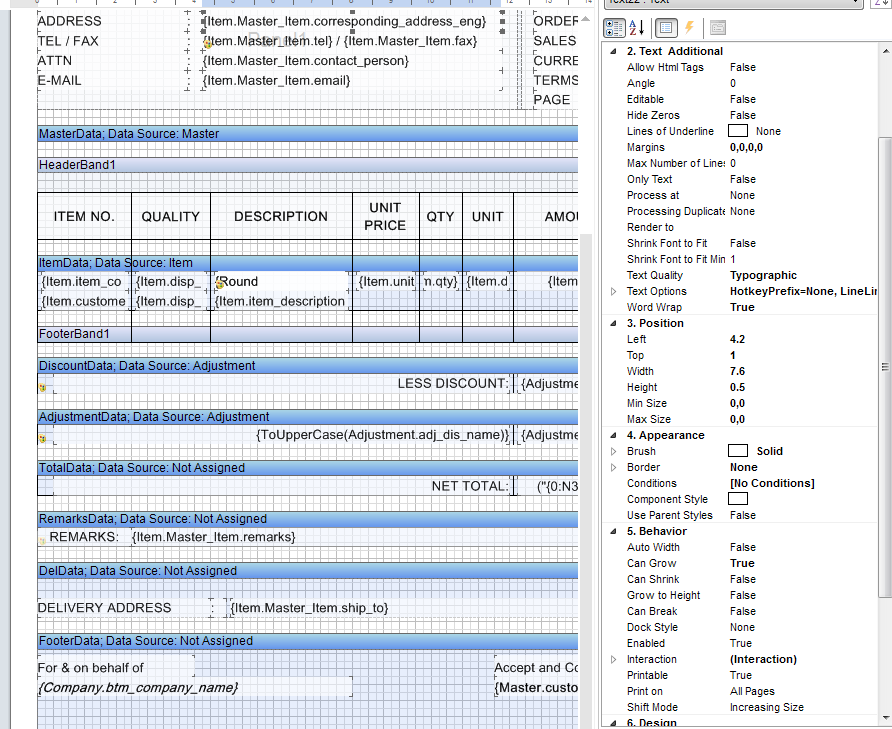Select the DelData band header
Screen dimensions: 892x729
308,571
